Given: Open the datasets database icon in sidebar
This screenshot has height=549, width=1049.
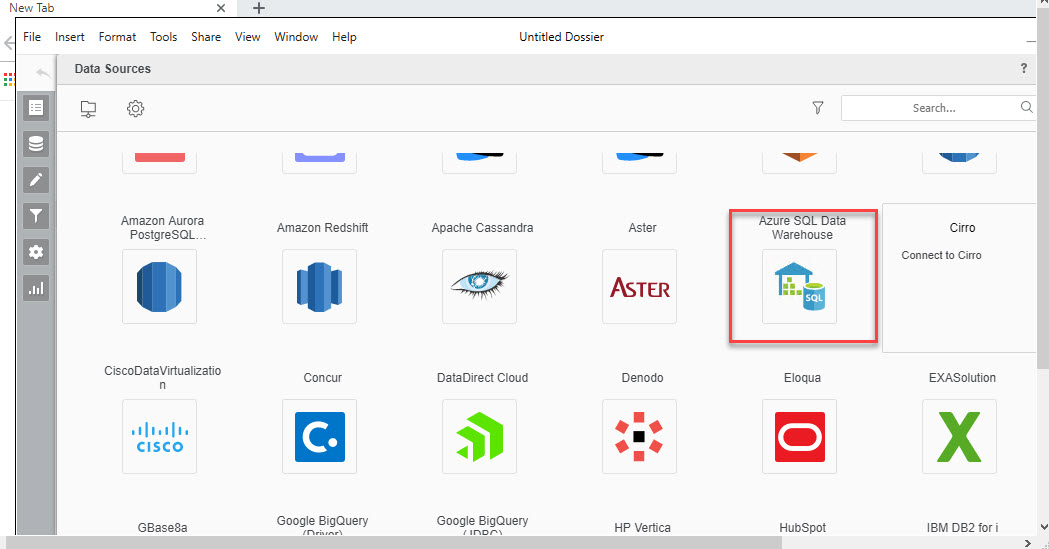Looking at the screenshot, I should [x=36, y=144].
